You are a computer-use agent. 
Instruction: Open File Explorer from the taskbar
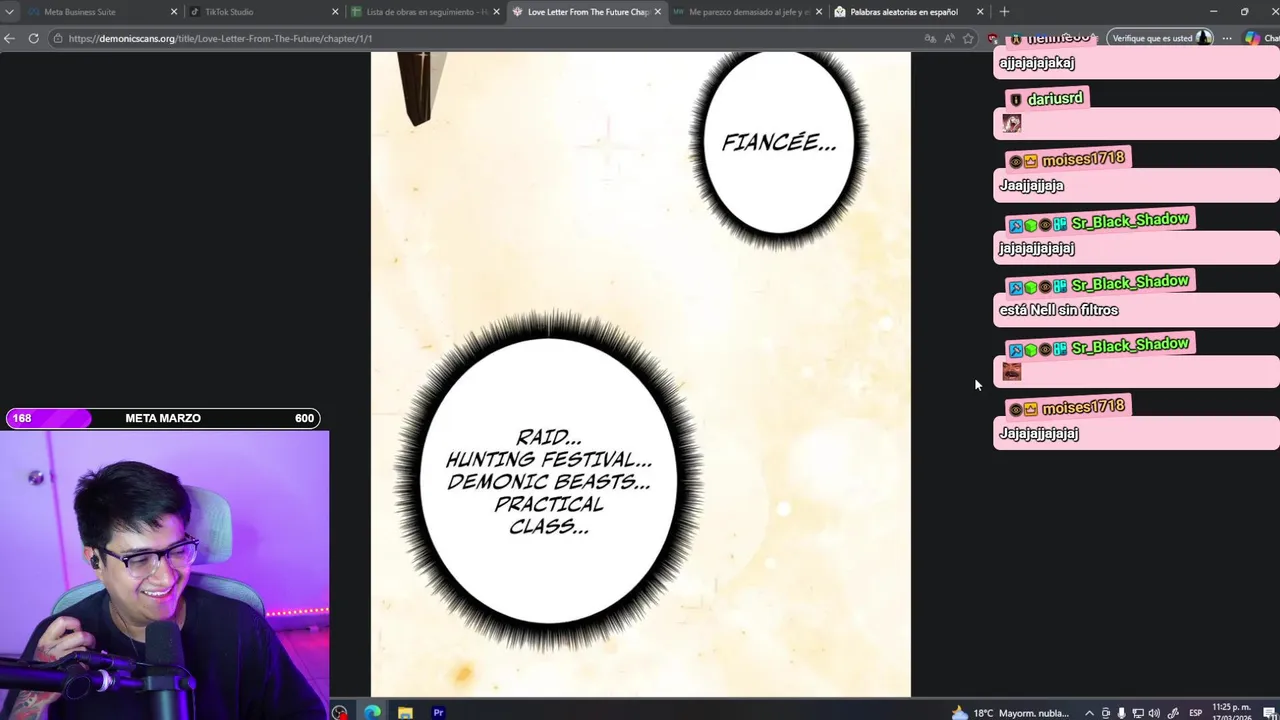(x=405, y=713)
